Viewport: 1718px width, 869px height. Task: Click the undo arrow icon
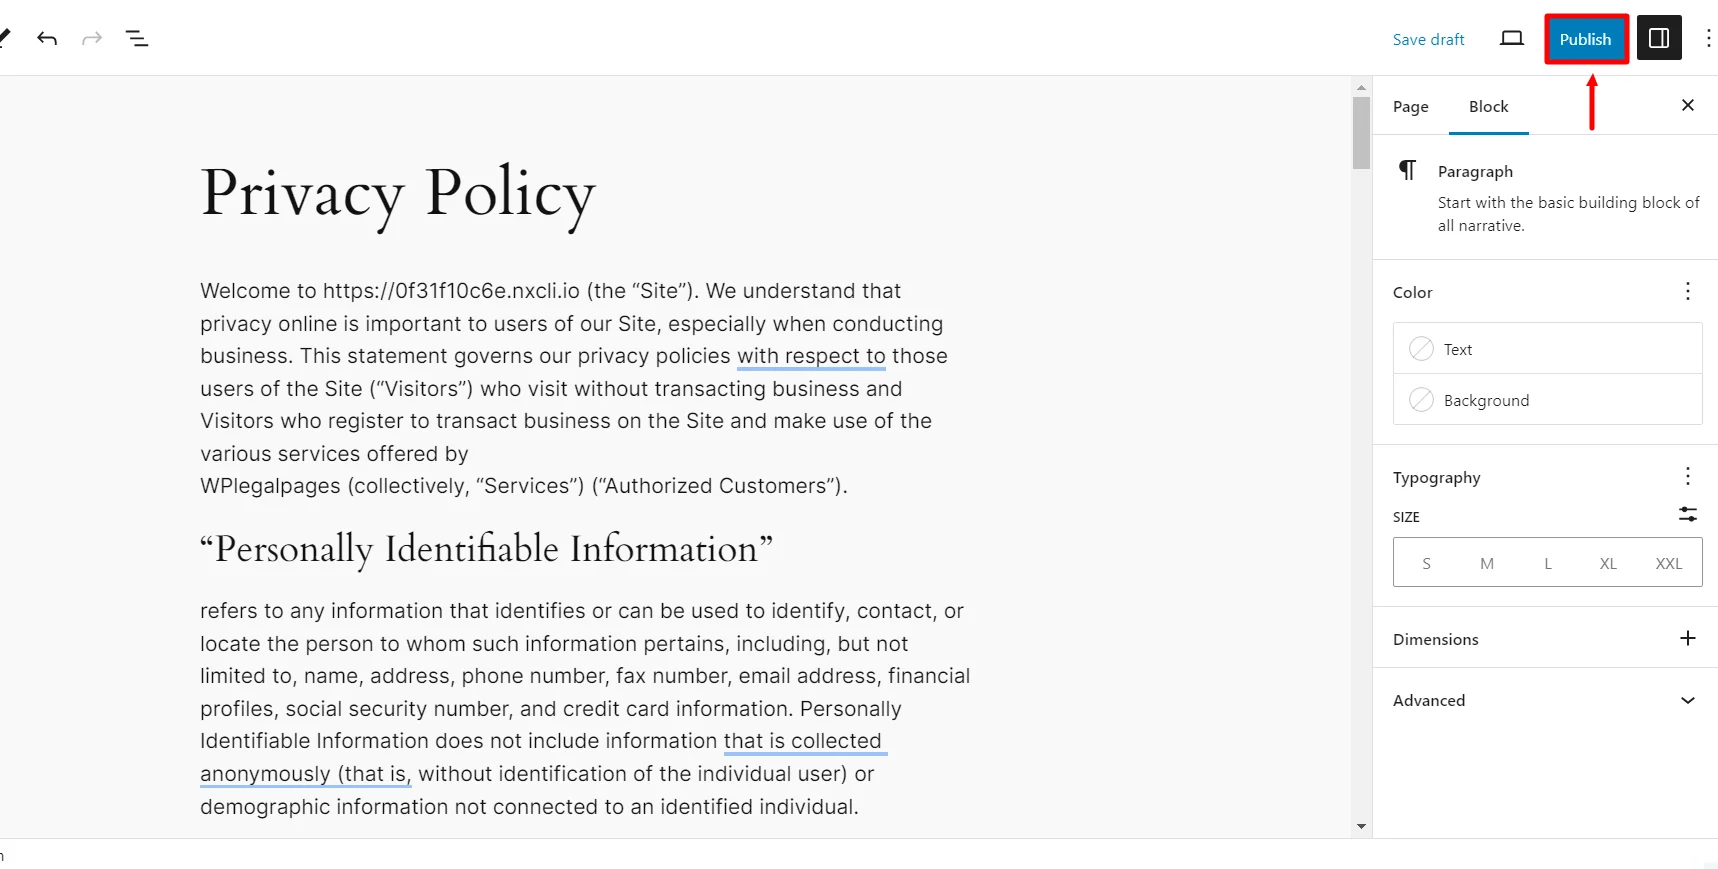point(46,38)
